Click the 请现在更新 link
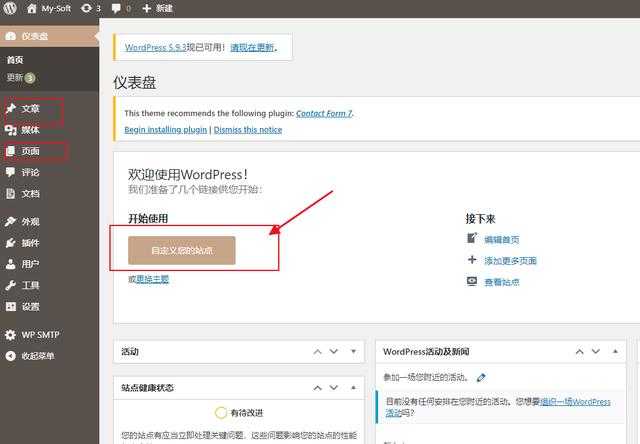The width and height of the screenshot is (640, 444). click(252, 47)
